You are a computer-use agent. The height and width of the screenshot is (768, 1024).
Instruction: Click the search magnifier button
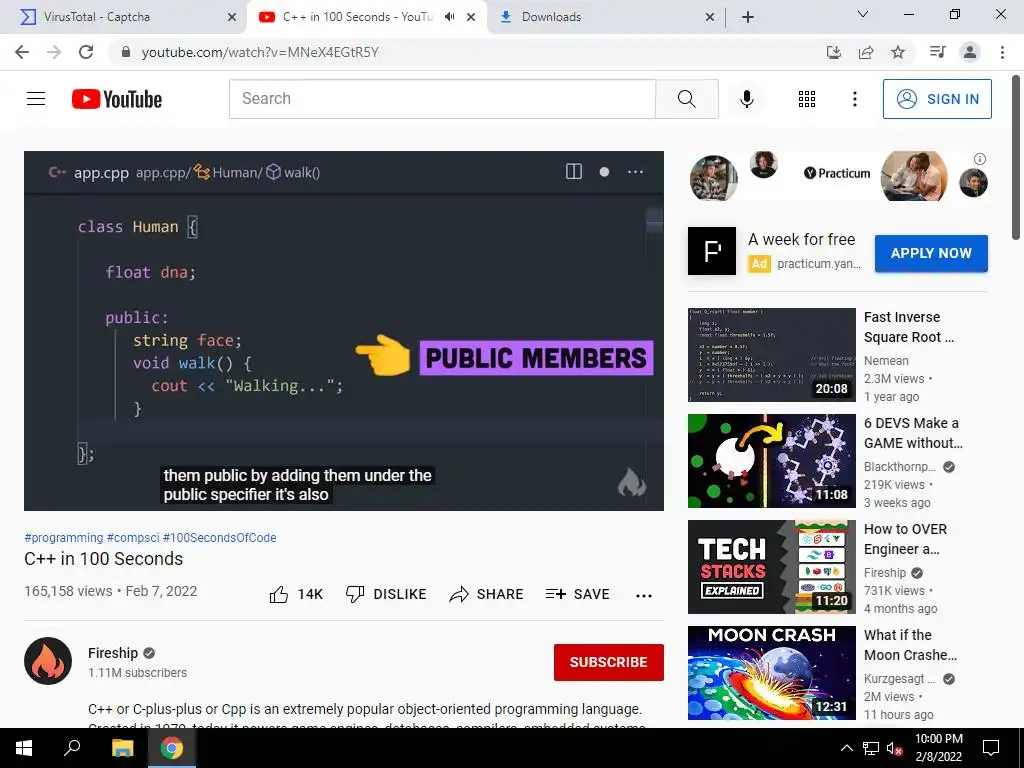point(686,99)
